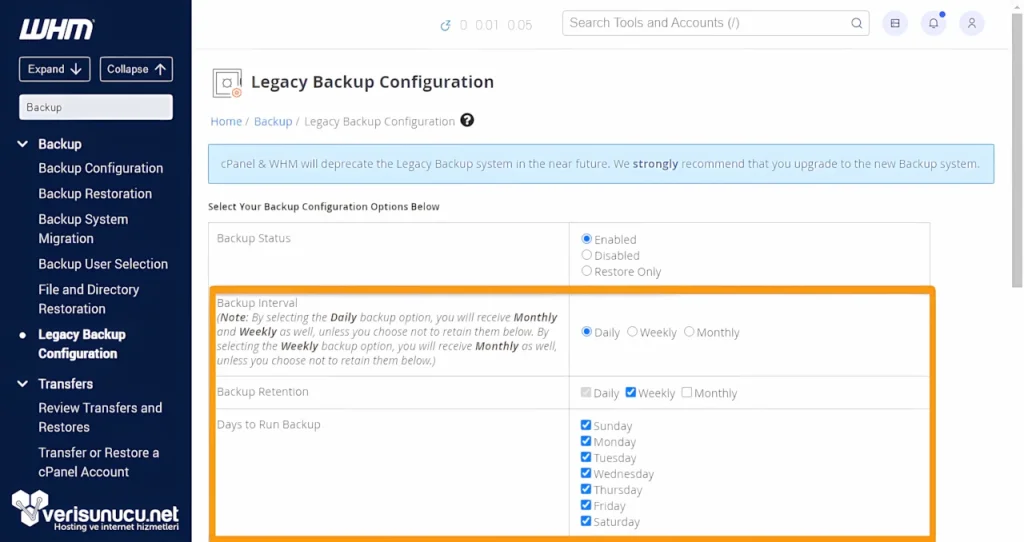Click the WHM logo
Viewport: 1024px width, 542px height.
tap(56, 29)
